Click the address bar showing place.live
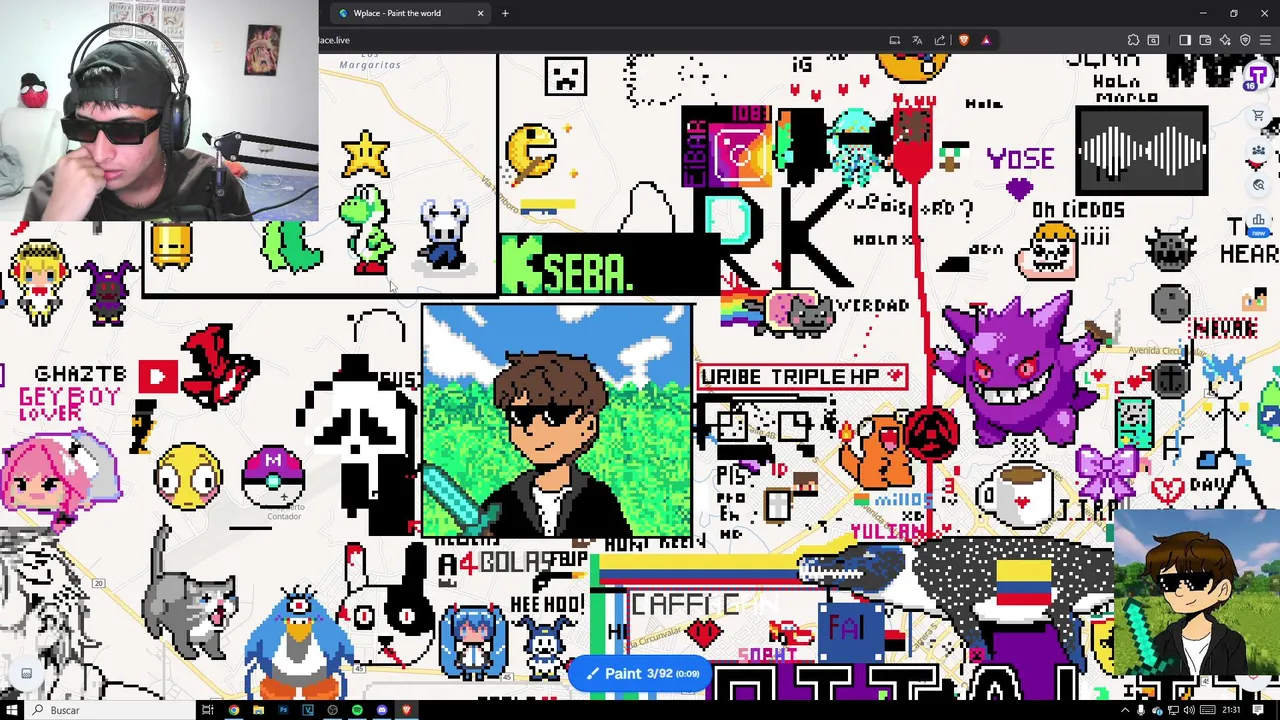This screenshot has height=720, width=1280. click(x=600, y=40)
